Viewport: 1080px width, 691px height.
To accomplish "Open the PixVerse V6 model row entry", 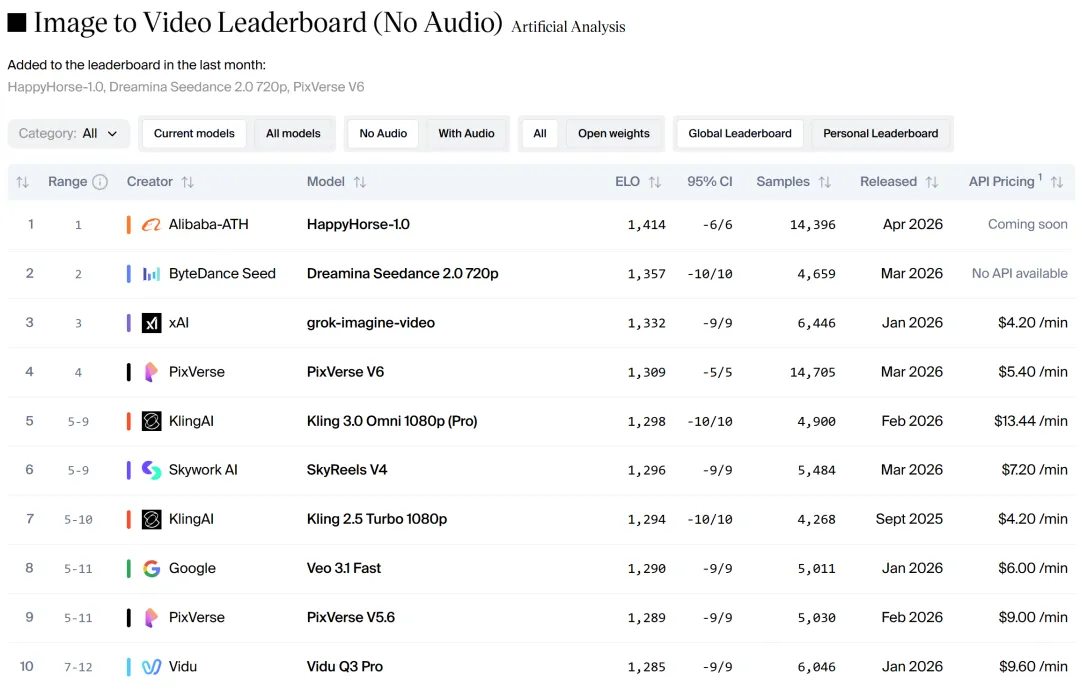I will click(345, 372).
